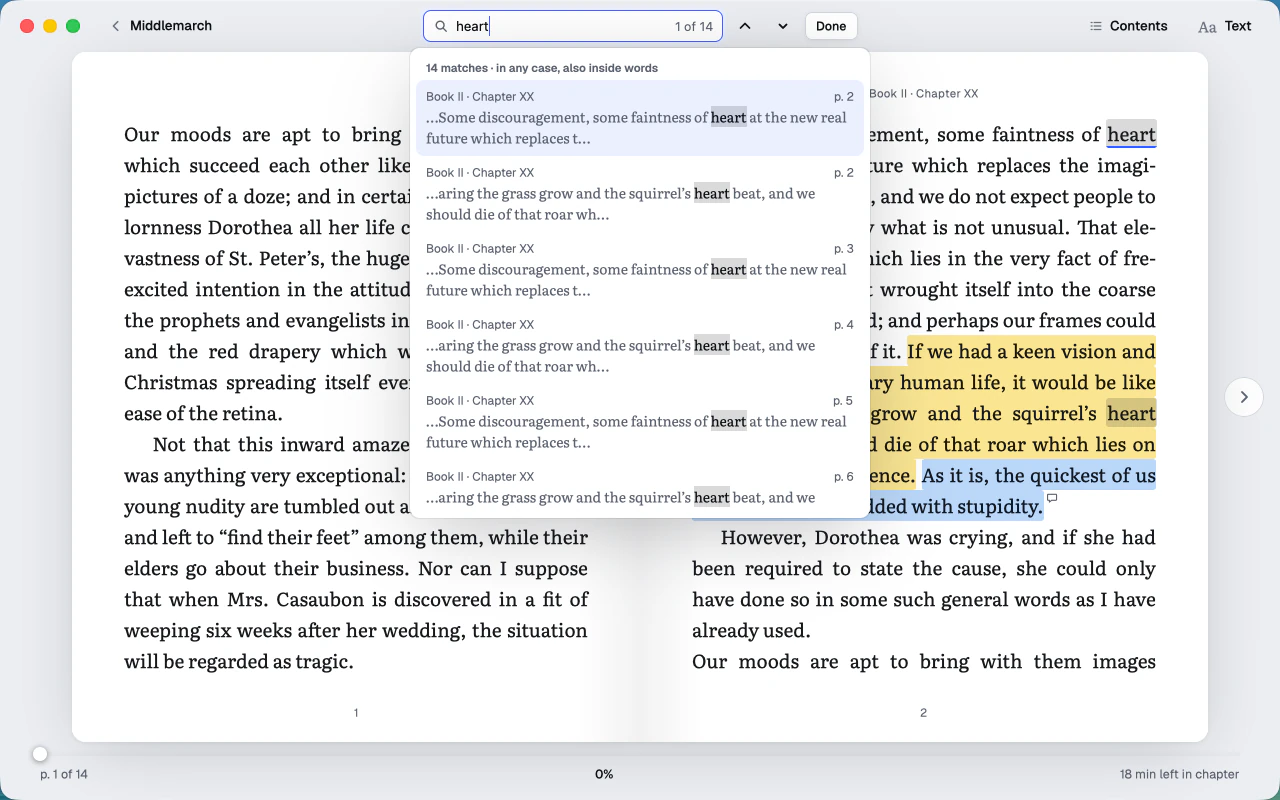Click the right page's "Book II · Chapter XX" header
1280x800 pixels.
click(x=923, y=93)
